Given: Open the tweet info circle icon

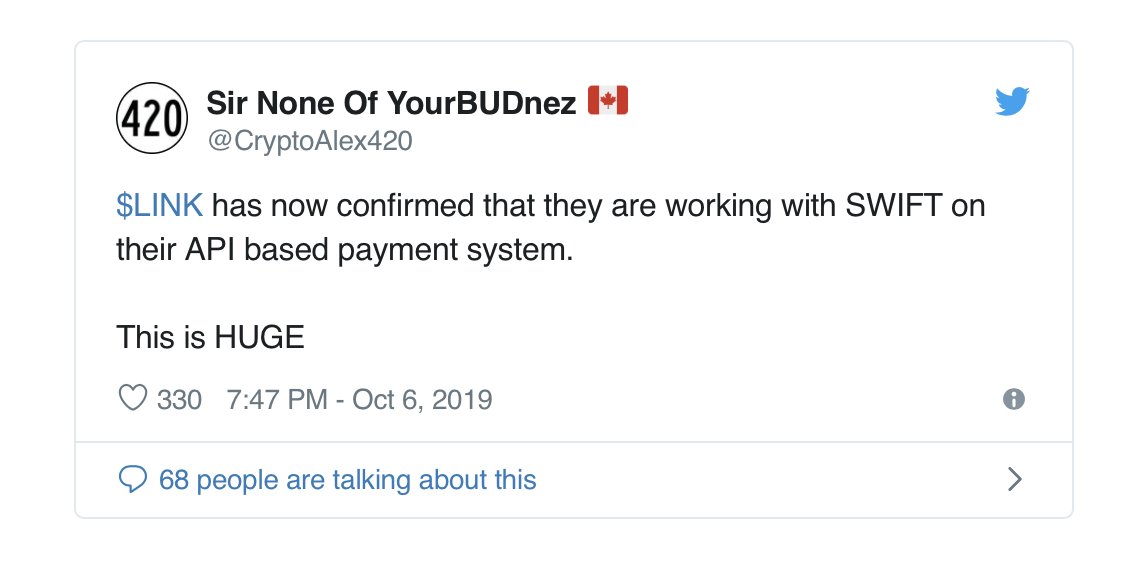Looking at the screenshot, I should coord(1014,399).
